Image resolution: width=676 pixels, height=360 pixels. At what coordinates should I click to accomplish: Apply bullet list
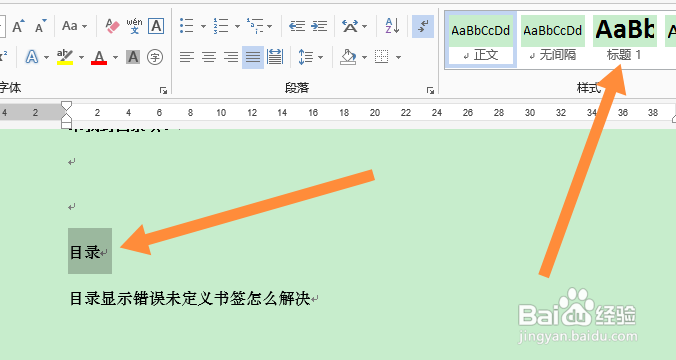[x=186, y=26]
